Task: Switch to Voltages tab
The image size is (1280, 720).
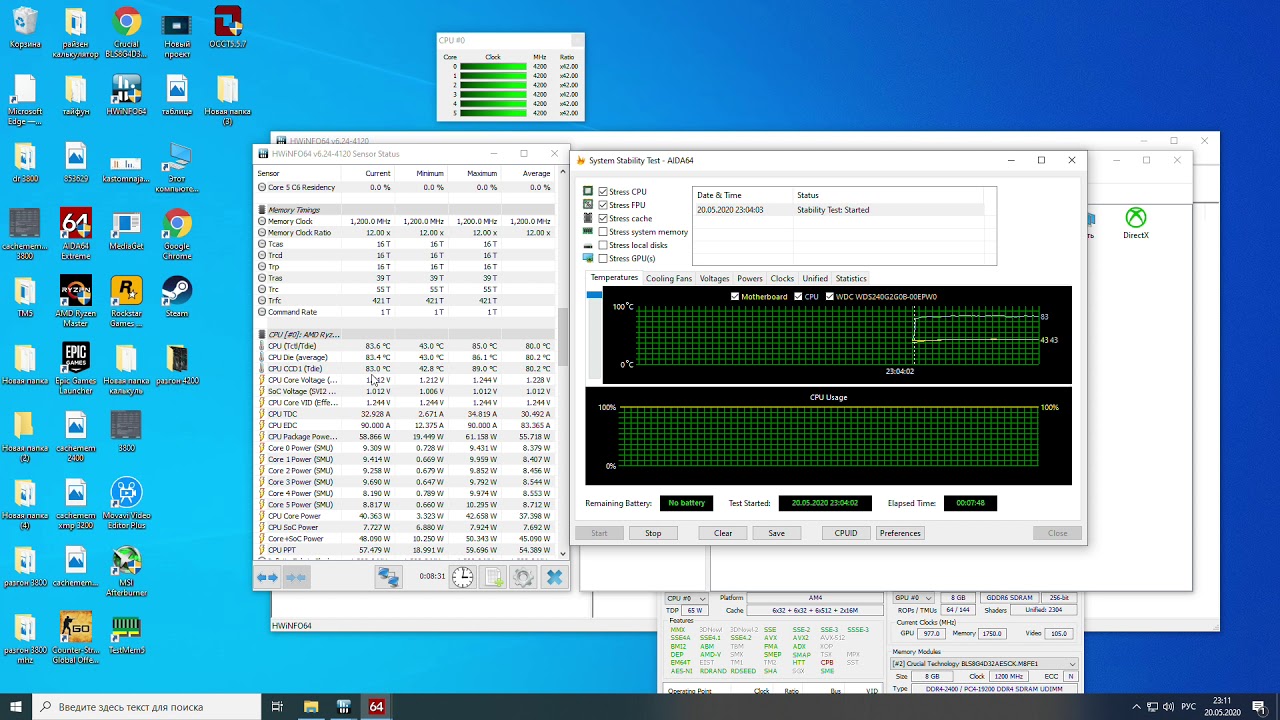Action: [x=714, y=279]
